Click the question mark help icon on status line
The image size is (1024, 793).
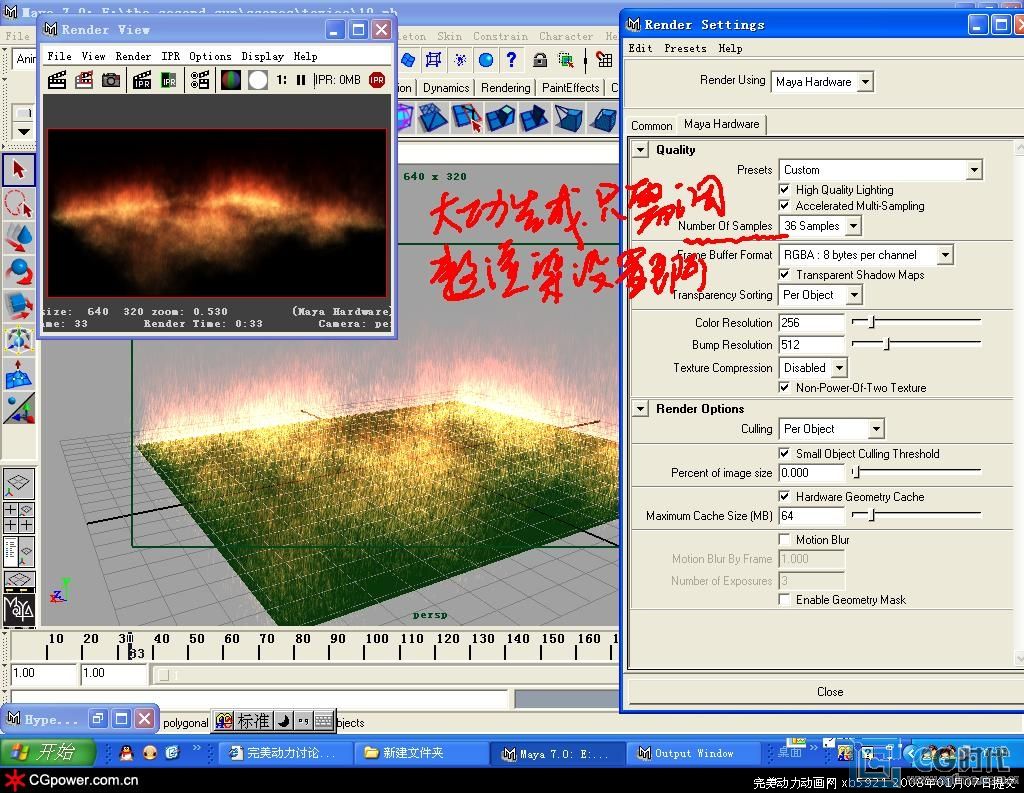pyautogui.click(x=511, y=60)
